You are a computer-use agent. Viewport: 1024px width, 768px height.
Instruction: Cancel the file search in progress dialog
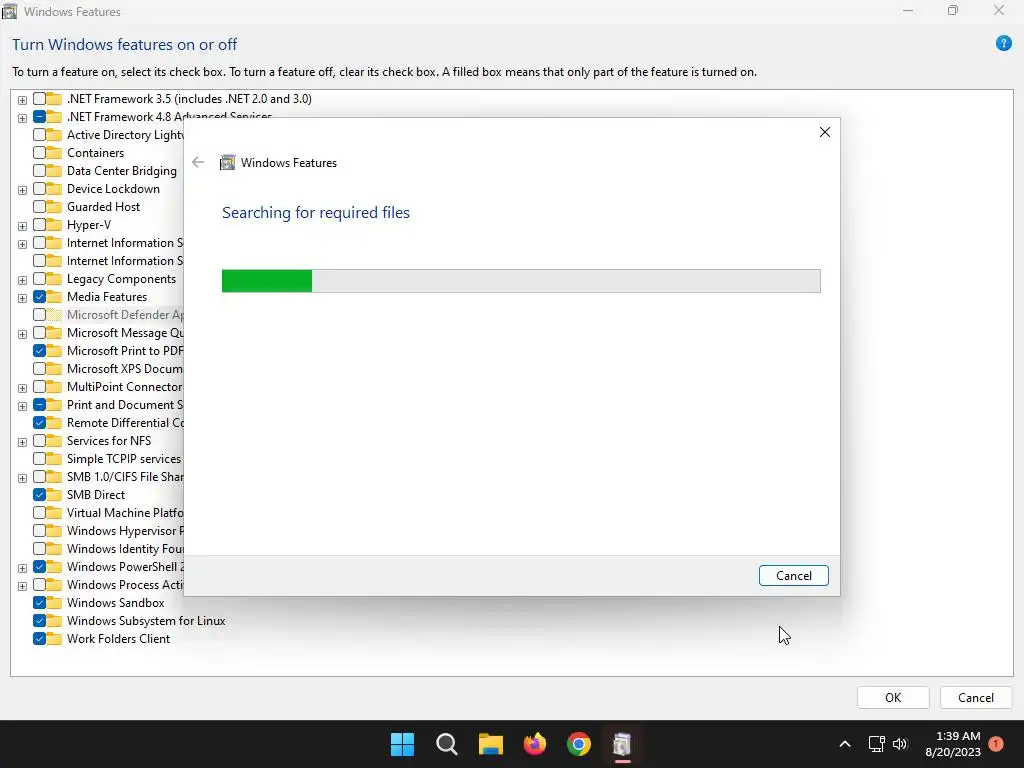(793, 575)
